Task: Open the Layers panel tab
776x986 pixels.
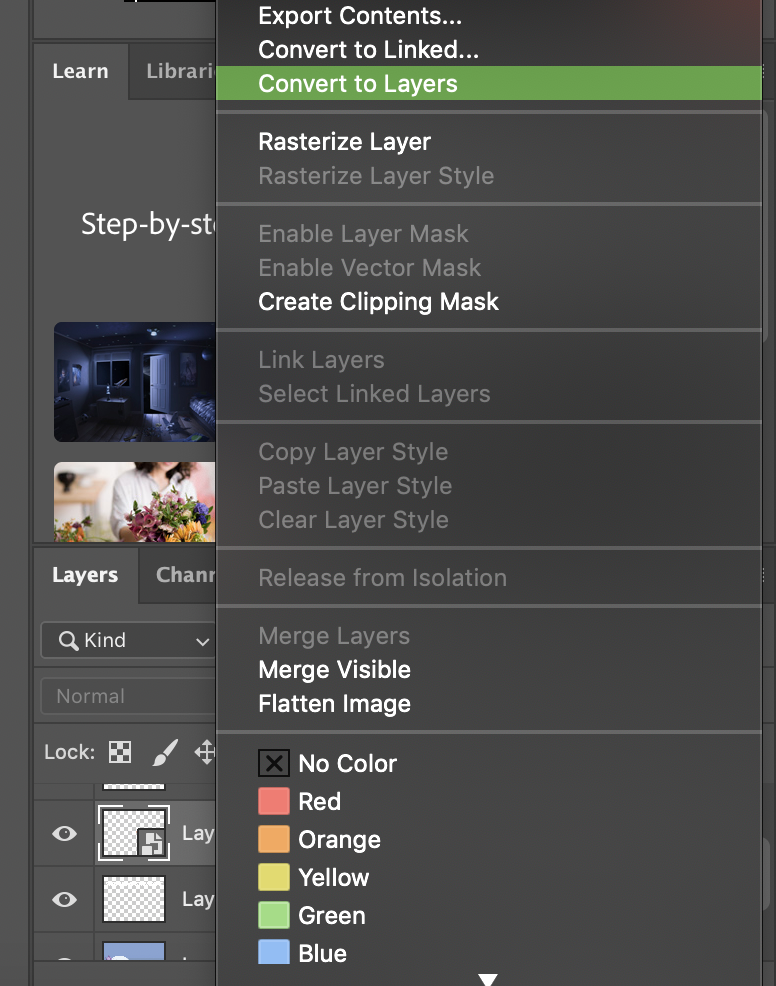Action: tap(85, 575)
